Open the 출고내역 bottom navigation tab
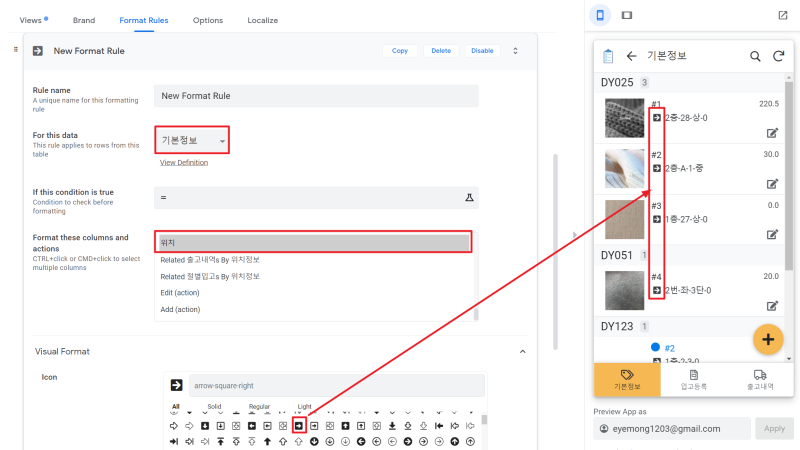The height and width of the screenshot is (450, 800). 760,380
